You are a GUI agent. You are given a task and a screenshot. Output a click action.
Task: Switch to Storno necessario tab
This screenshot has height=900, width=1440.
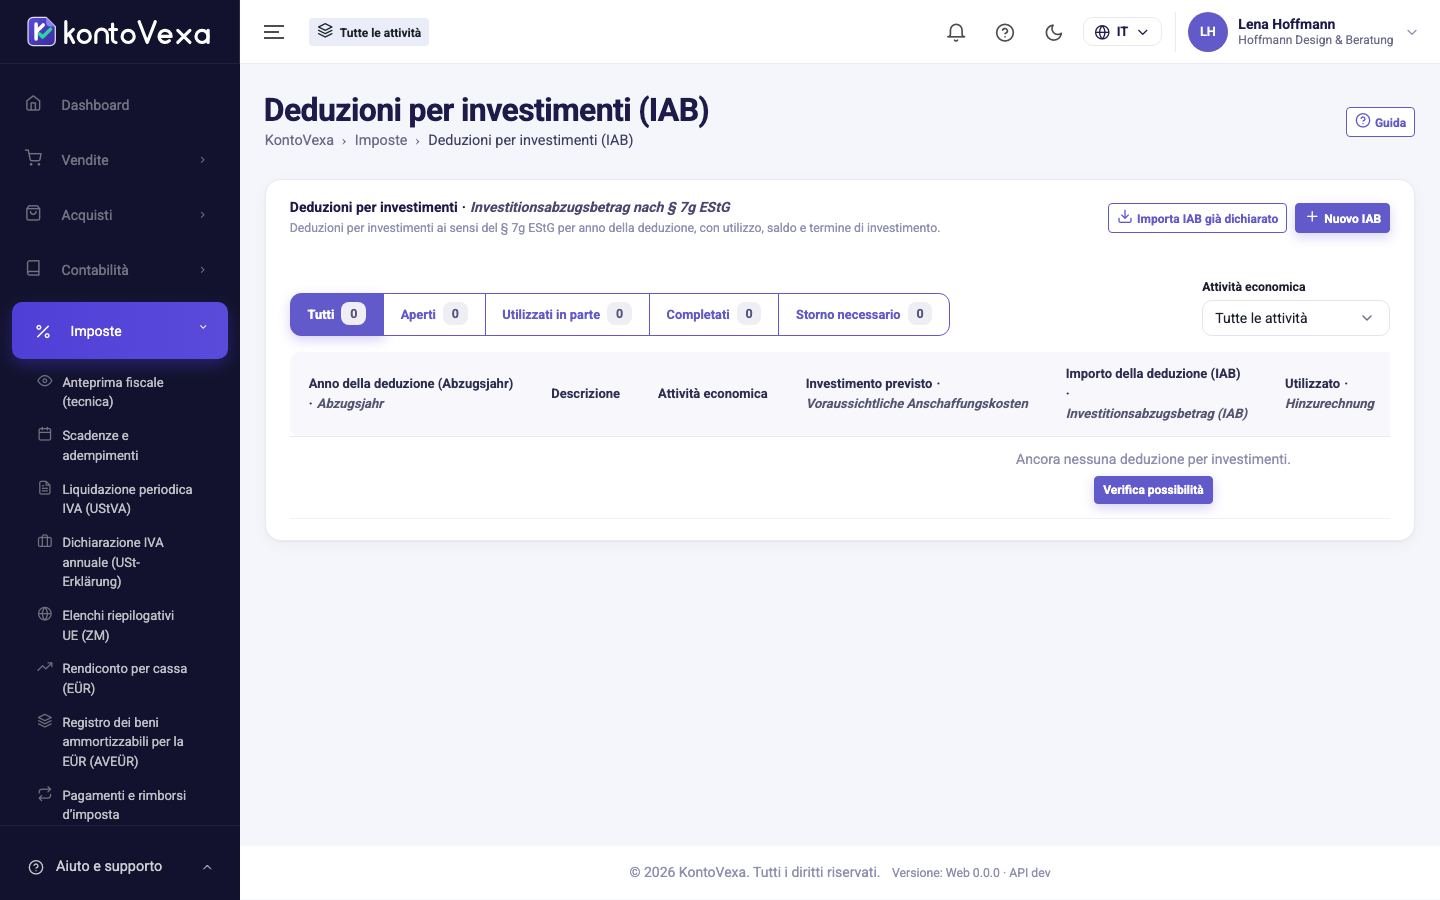[864, 314]
